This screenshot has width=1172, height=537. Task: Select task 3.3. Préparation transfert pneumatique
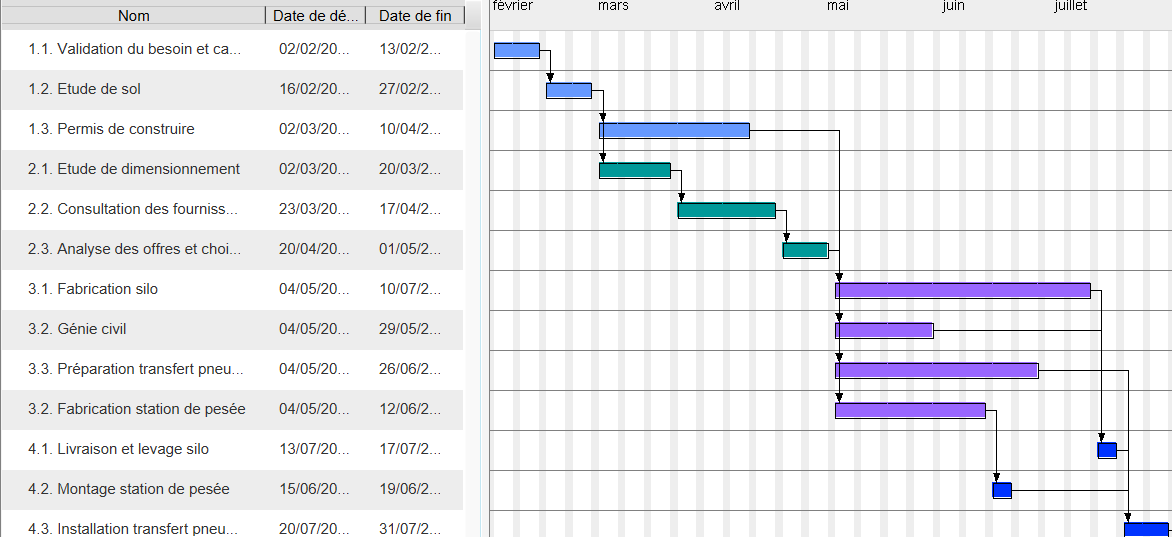point(232,370)
